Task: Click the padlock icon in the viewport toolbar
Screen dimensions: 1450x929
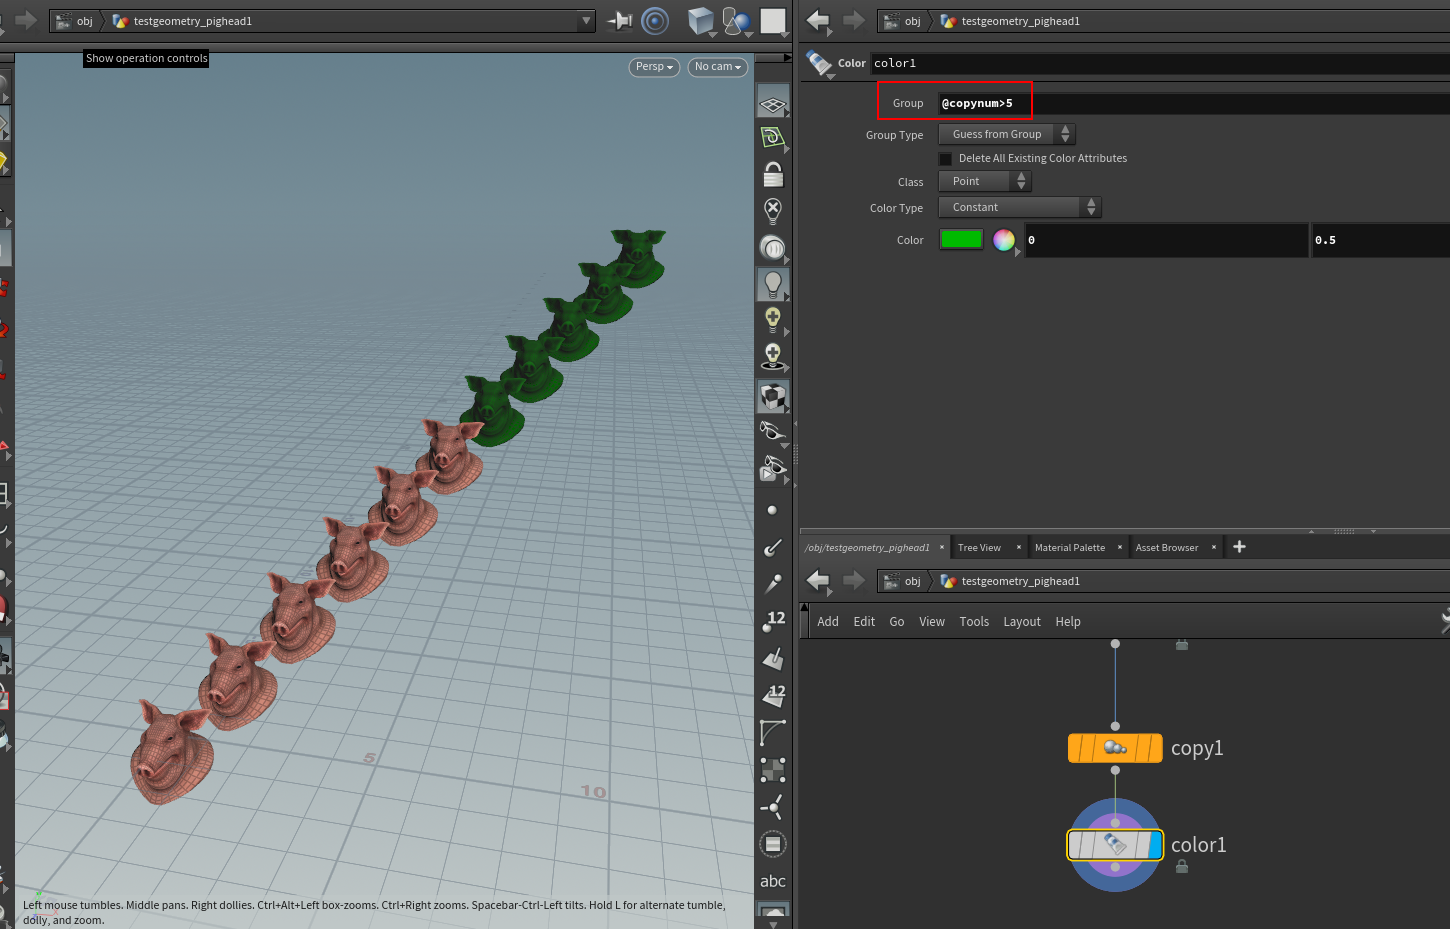Action: (x=773, y=175)
